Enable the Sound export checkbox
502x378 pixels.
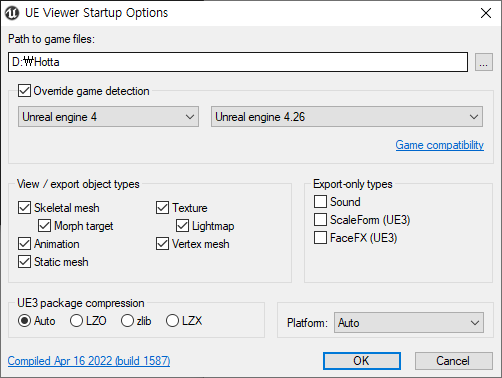pos(320,202)
